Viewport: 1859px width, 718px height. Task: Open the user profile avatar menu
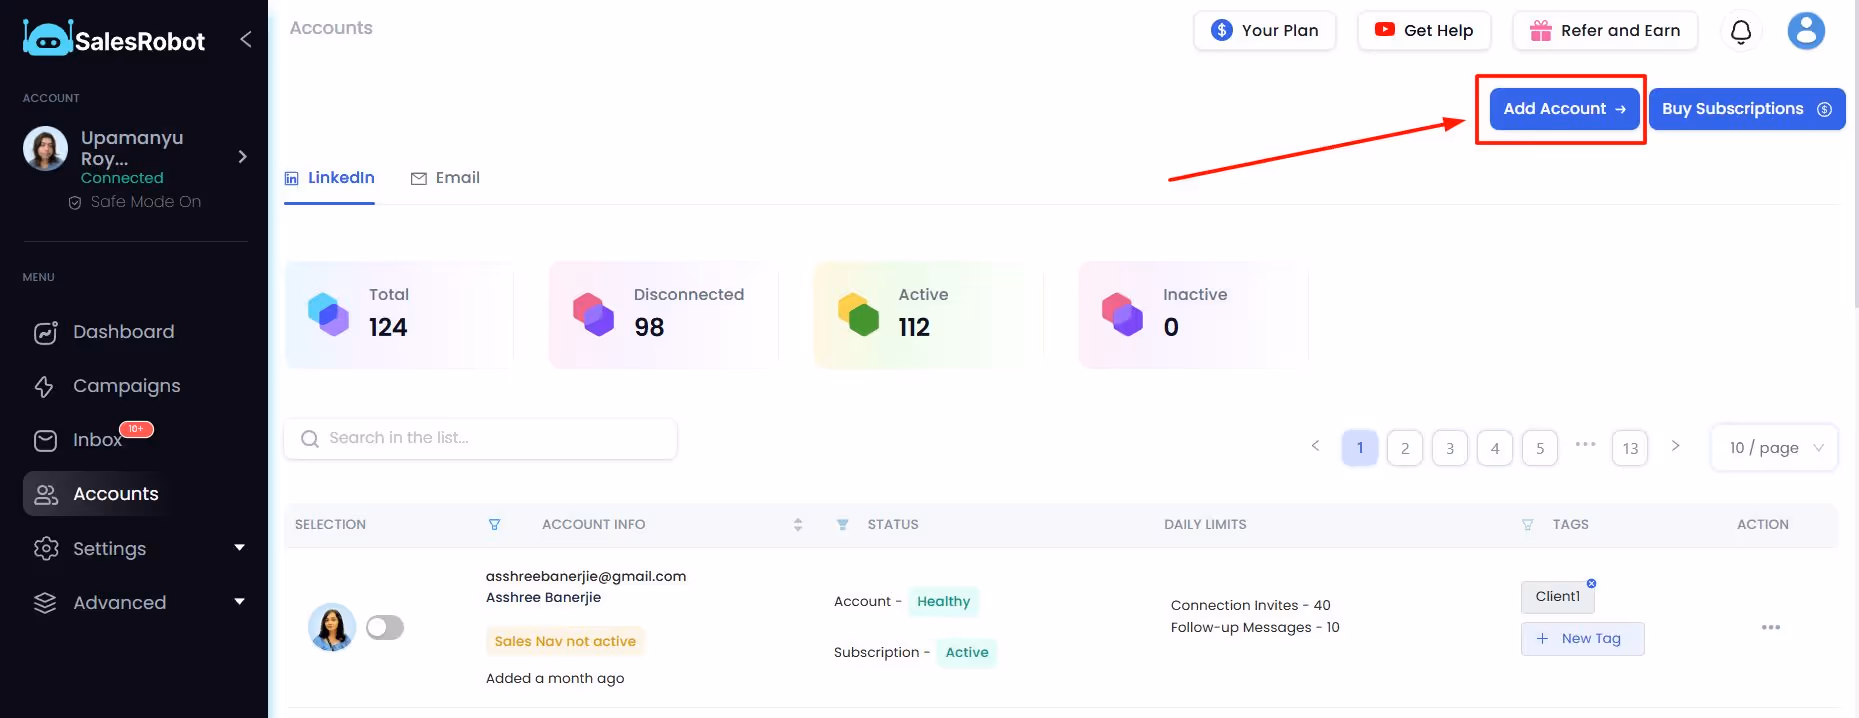[x=1806, y=31]
